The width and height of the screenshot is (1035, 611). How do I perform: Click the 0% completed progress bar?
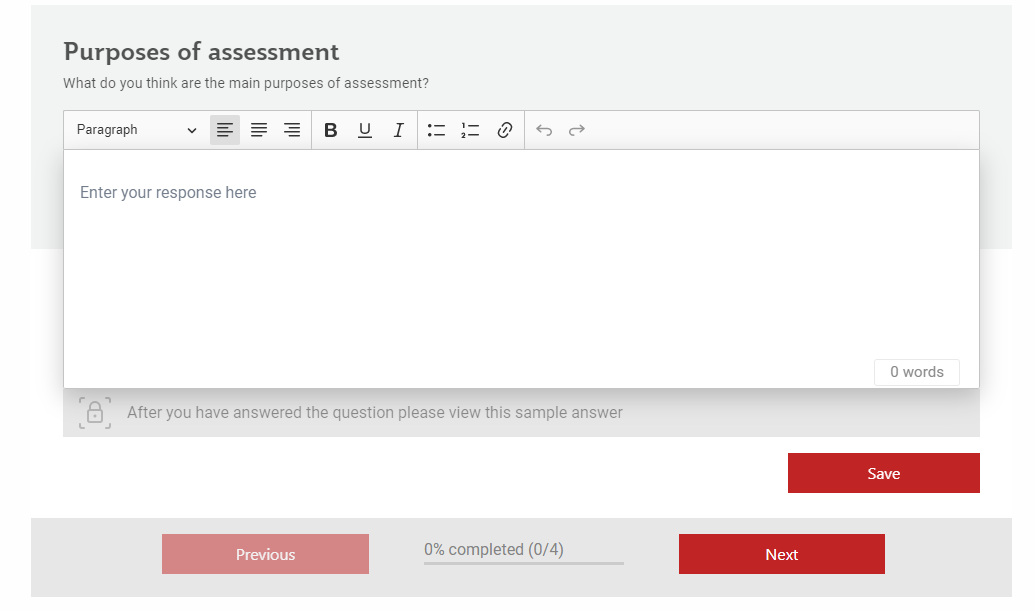point(523,562)
